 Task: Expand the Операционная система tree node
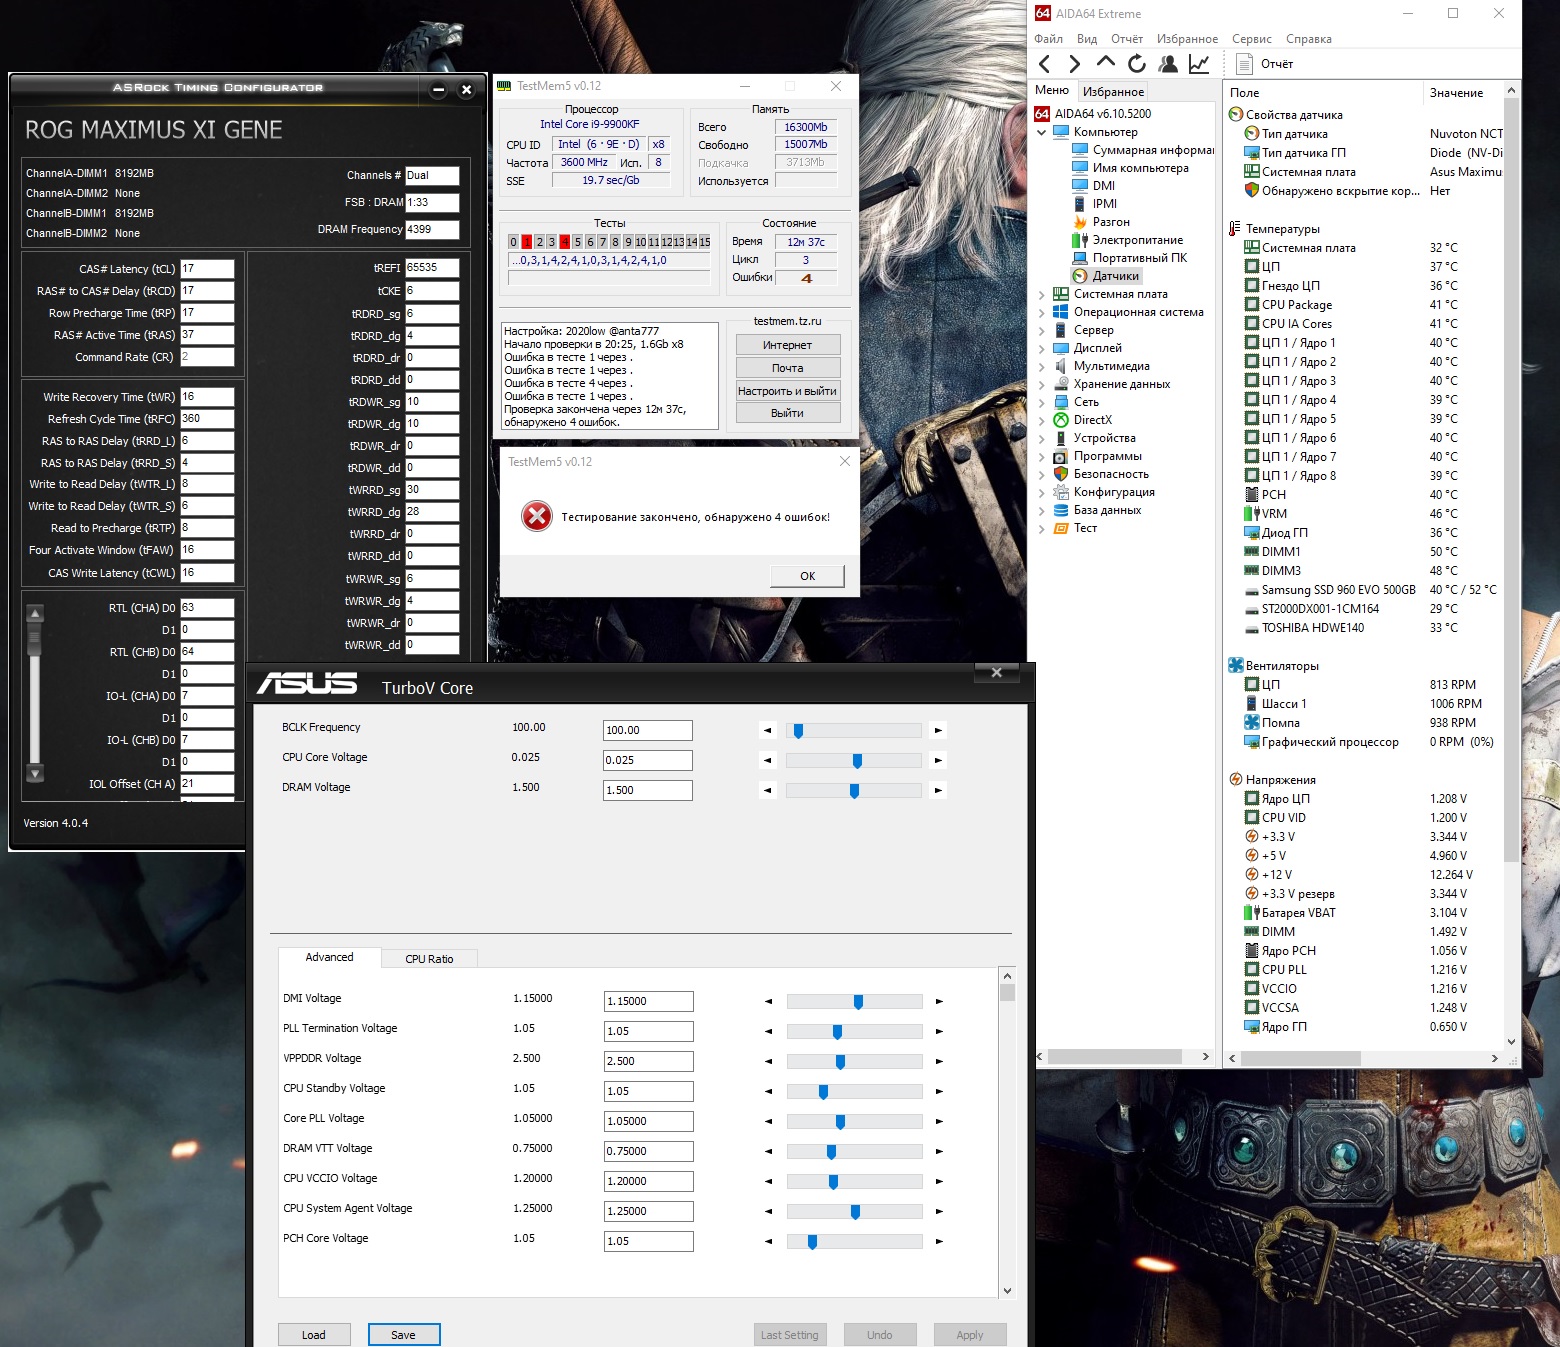click(x=1042, y=313)
